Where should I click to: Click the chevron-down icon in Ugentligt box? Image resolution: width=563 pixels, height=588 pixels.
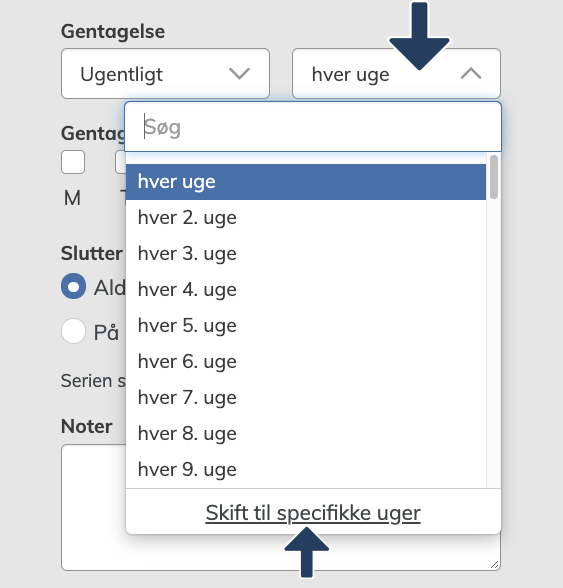click(x=239, y=74)
